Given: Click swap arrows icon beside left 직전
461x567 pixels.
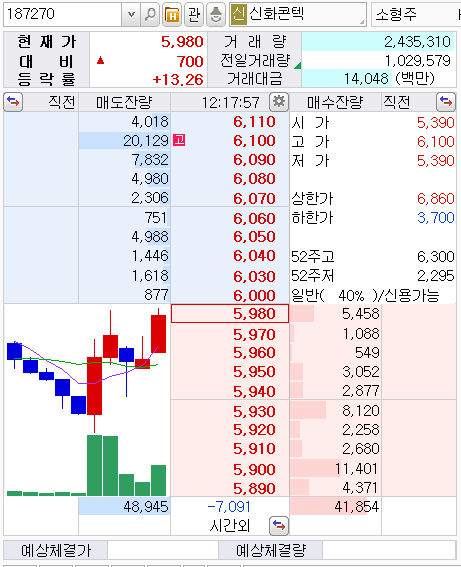Looking at the screenshot, I should (13, 102).
